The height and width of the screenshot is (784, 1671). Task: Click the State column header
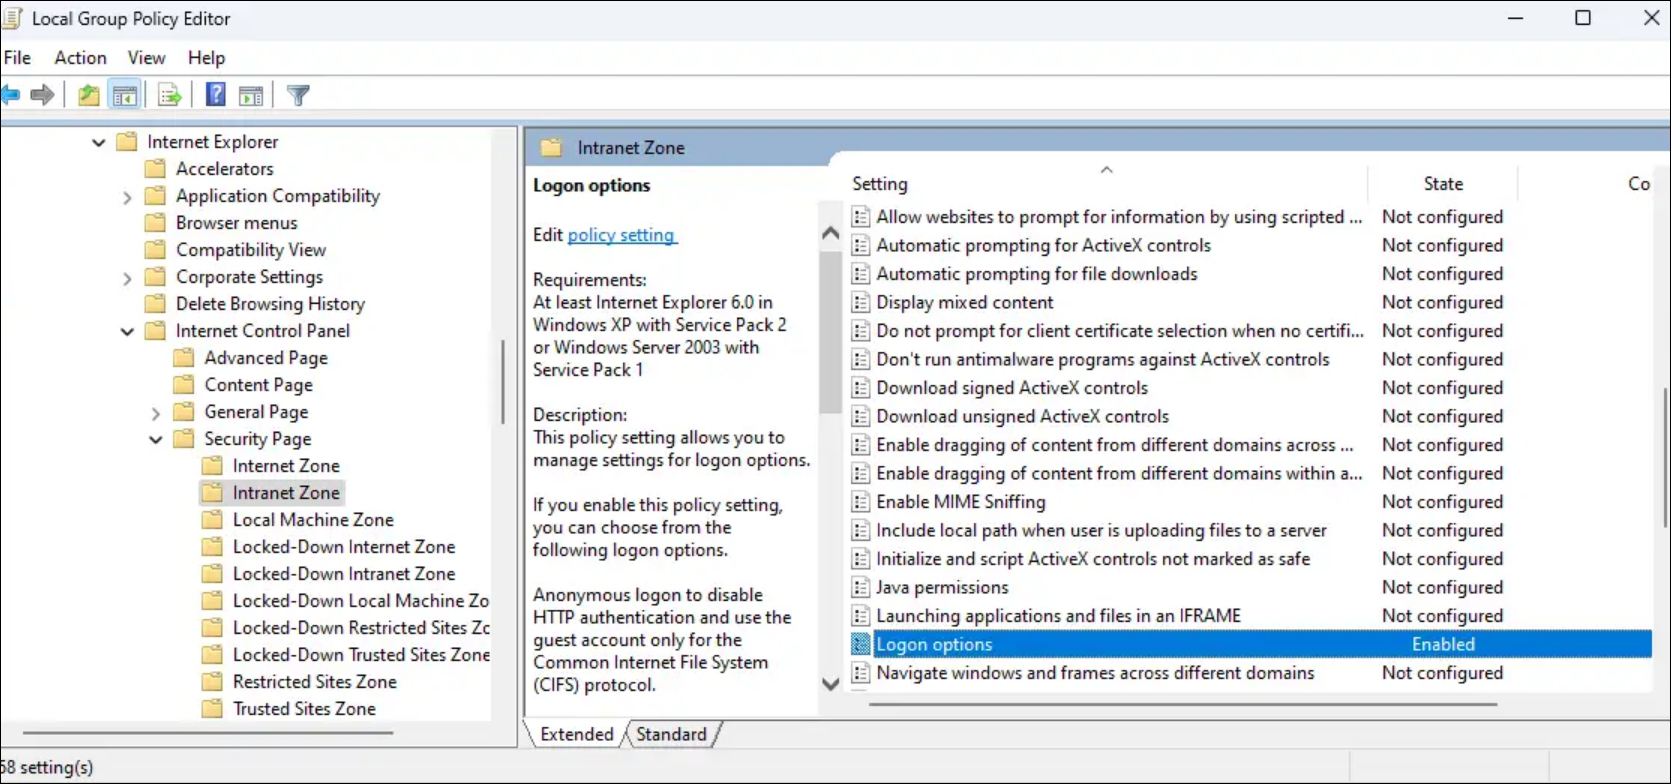pyautogui.click(x=1443, y=184)
